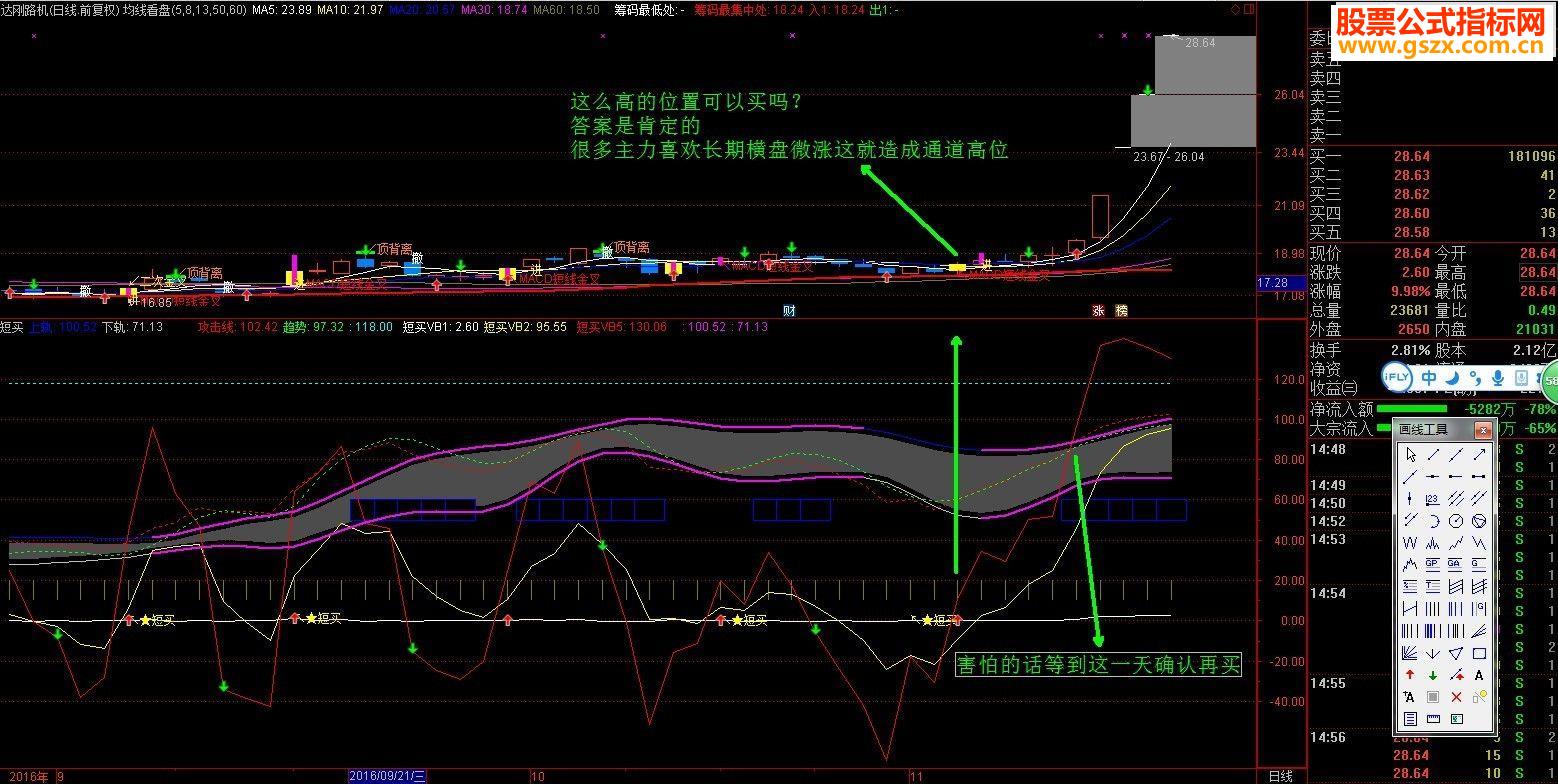Click the 买五 bid price row
The height and width of the screenshot is (784, 1558).
(x=1433, y=232)
